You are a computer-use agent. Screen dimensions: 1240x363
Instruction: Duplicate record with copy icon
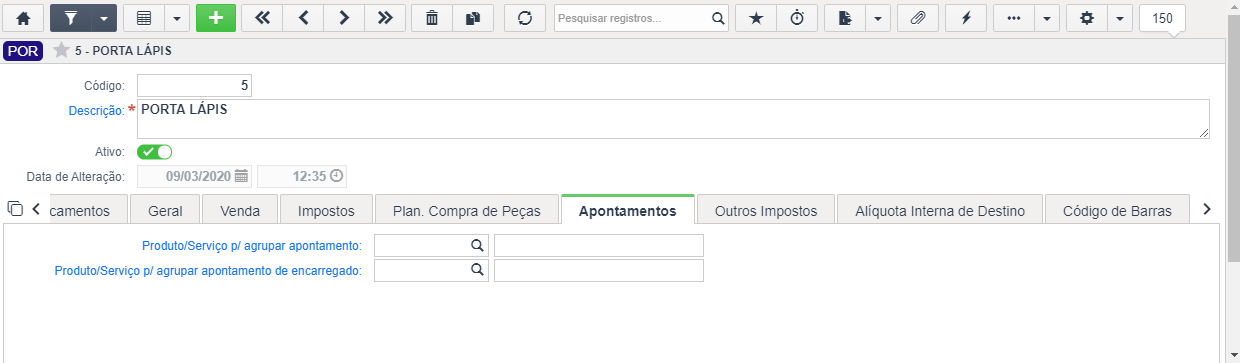[x=473, y=18]
